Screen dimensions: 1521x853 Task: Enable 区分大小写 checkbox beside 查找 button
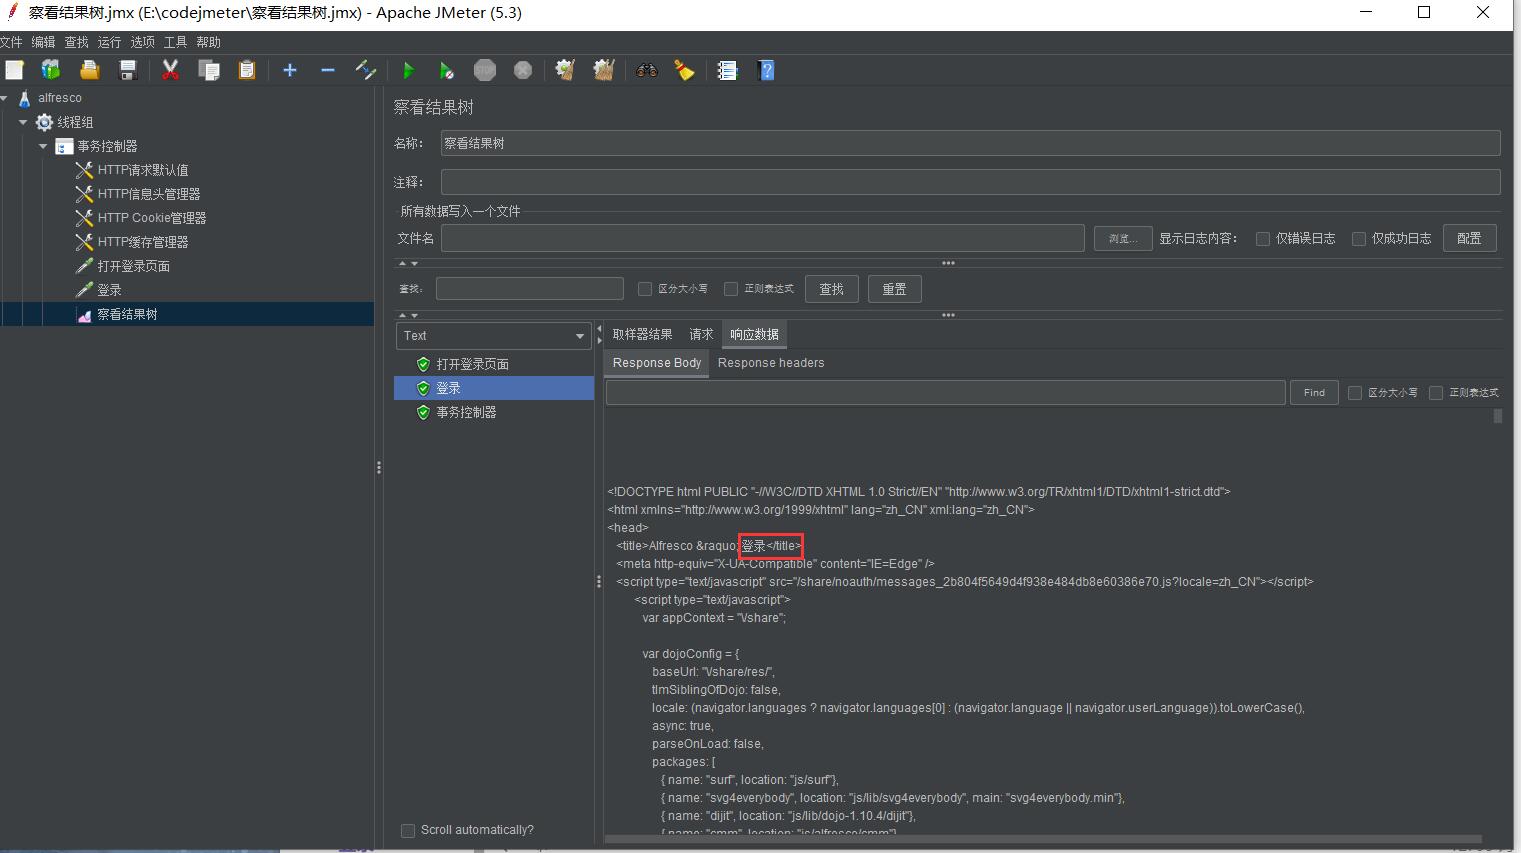645,289
